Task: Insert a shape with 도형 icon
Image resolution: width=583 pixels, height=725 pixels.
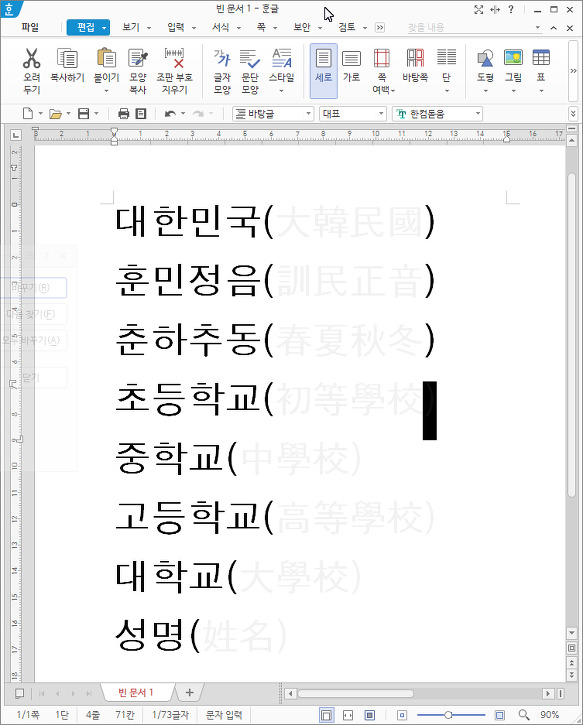Action: click(485, 58)
